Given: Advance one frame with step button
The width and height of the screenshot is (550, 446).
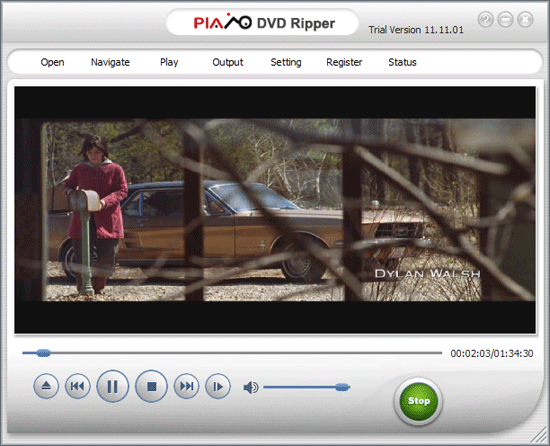Looking at the screenshot, I should click(218, 386).
